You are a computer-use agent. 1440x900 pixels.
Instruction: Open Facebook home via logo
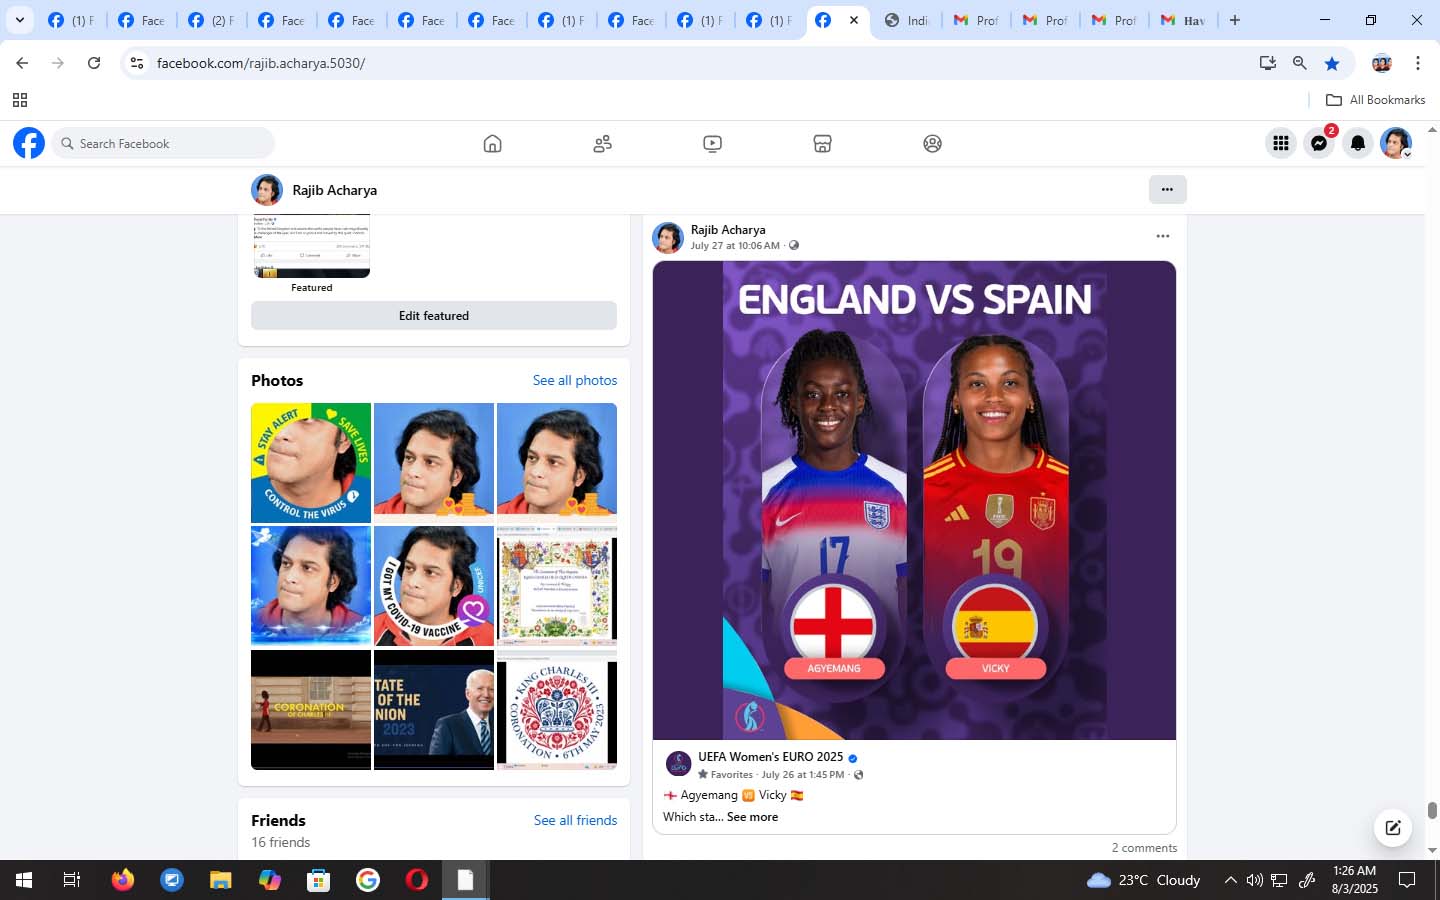point(29,143)
